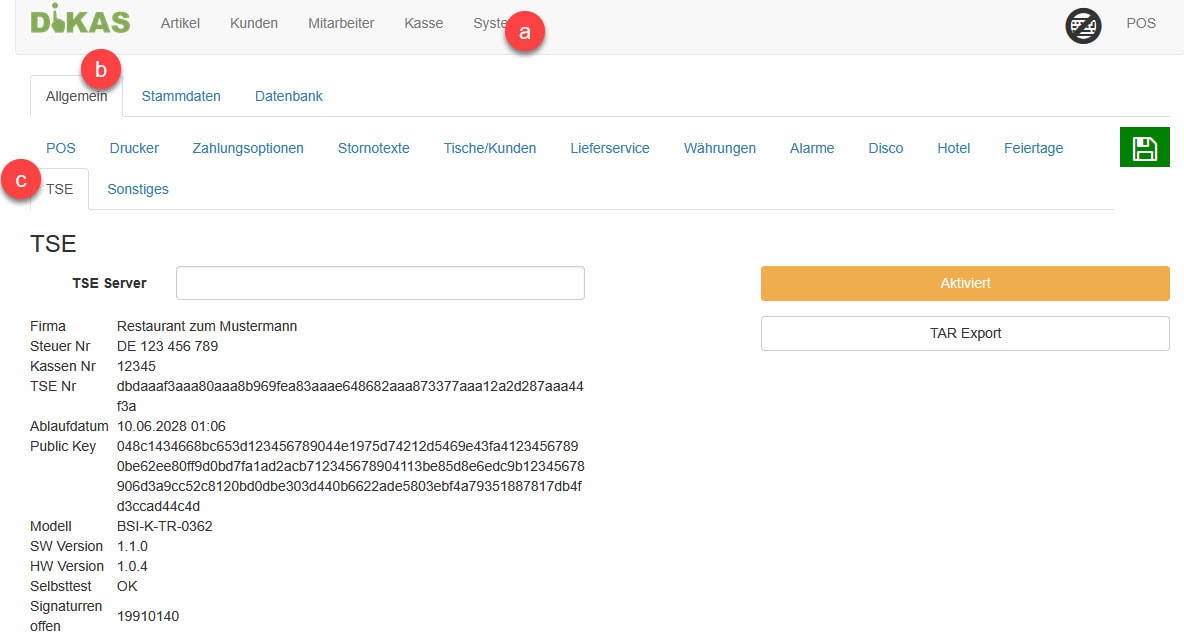Open the Kunden menu
Image resolution: width=1184 pixels, height=638 pixels.
pyautogui.click(x=254, y=23)
